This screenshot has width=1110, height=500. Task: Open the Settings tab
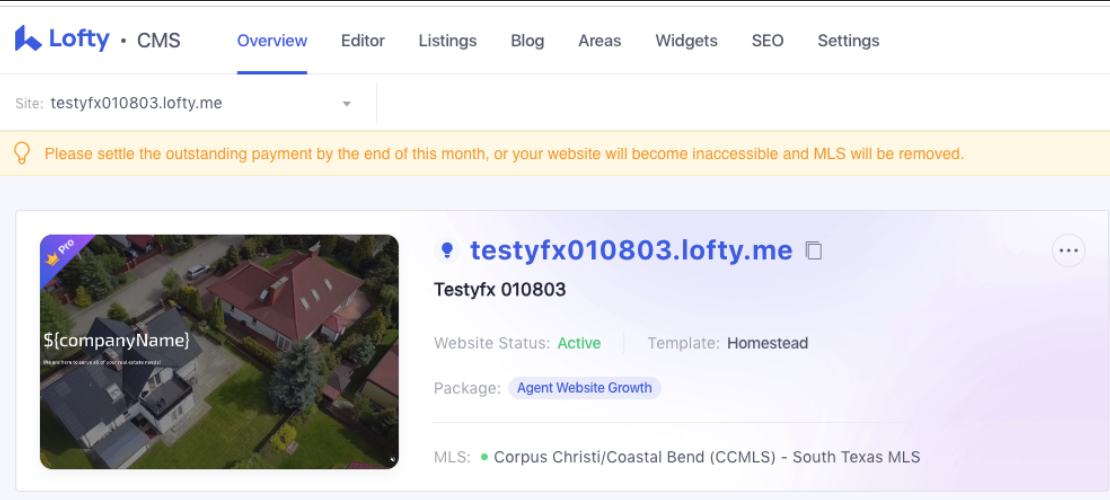848,41
